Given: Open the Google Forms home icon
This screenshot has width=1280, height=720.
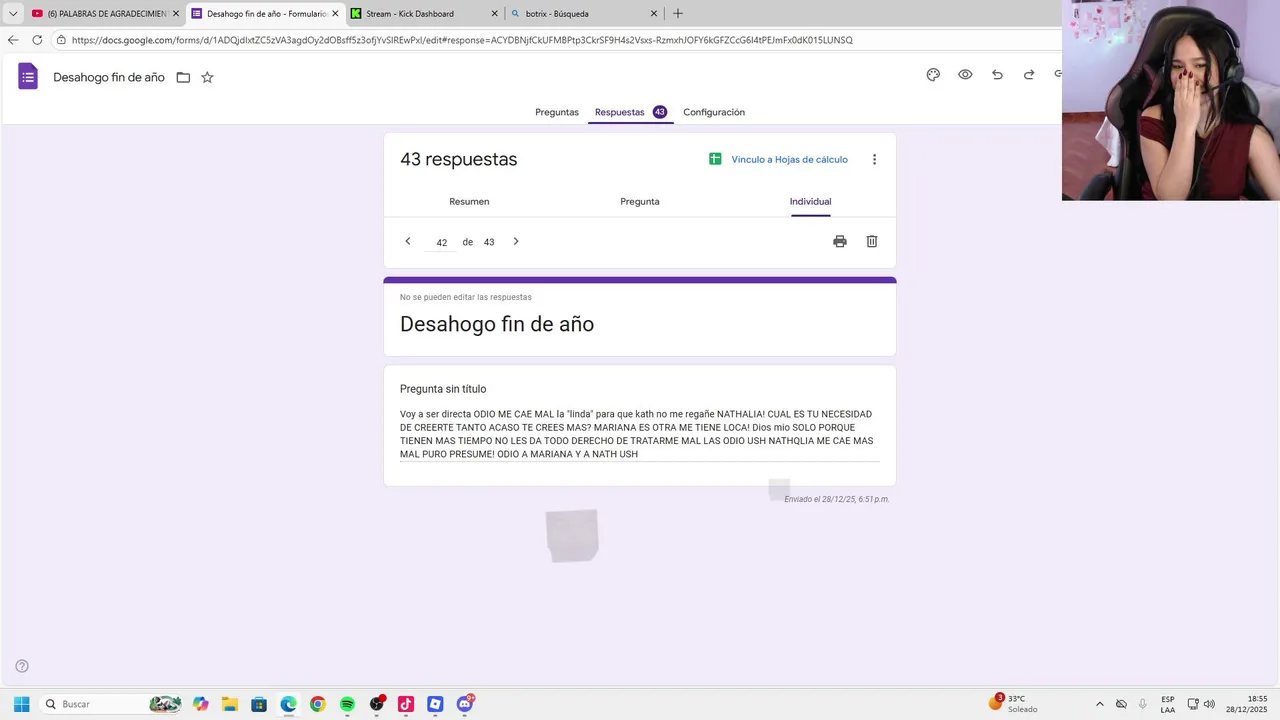Looking at the screenshot, I should 28,76.
